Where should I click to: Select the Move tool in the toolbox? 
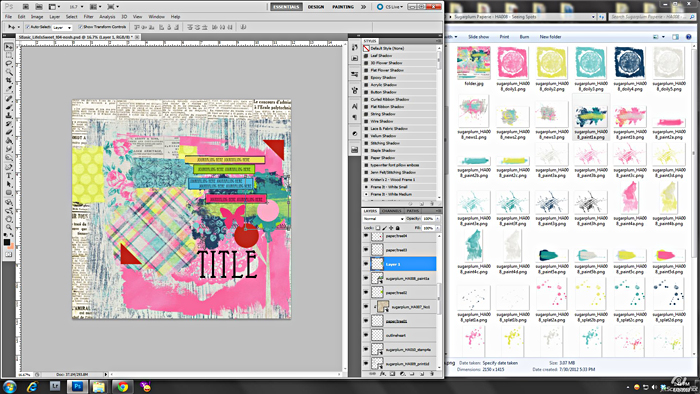8,47
